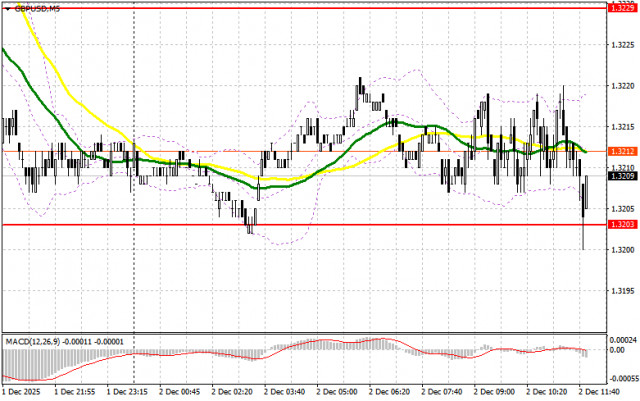The height and width of the screenshot is (401, 640).
Task: Click the triangle arrow beside GBPUSD,M5
Action: click(x=8, y=9)
